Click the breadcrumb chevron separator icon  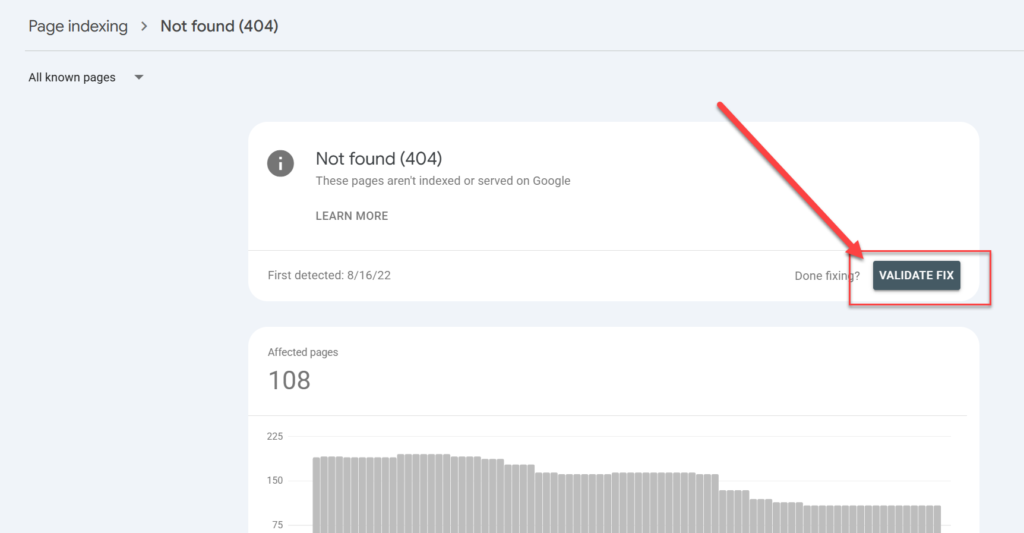144,27
